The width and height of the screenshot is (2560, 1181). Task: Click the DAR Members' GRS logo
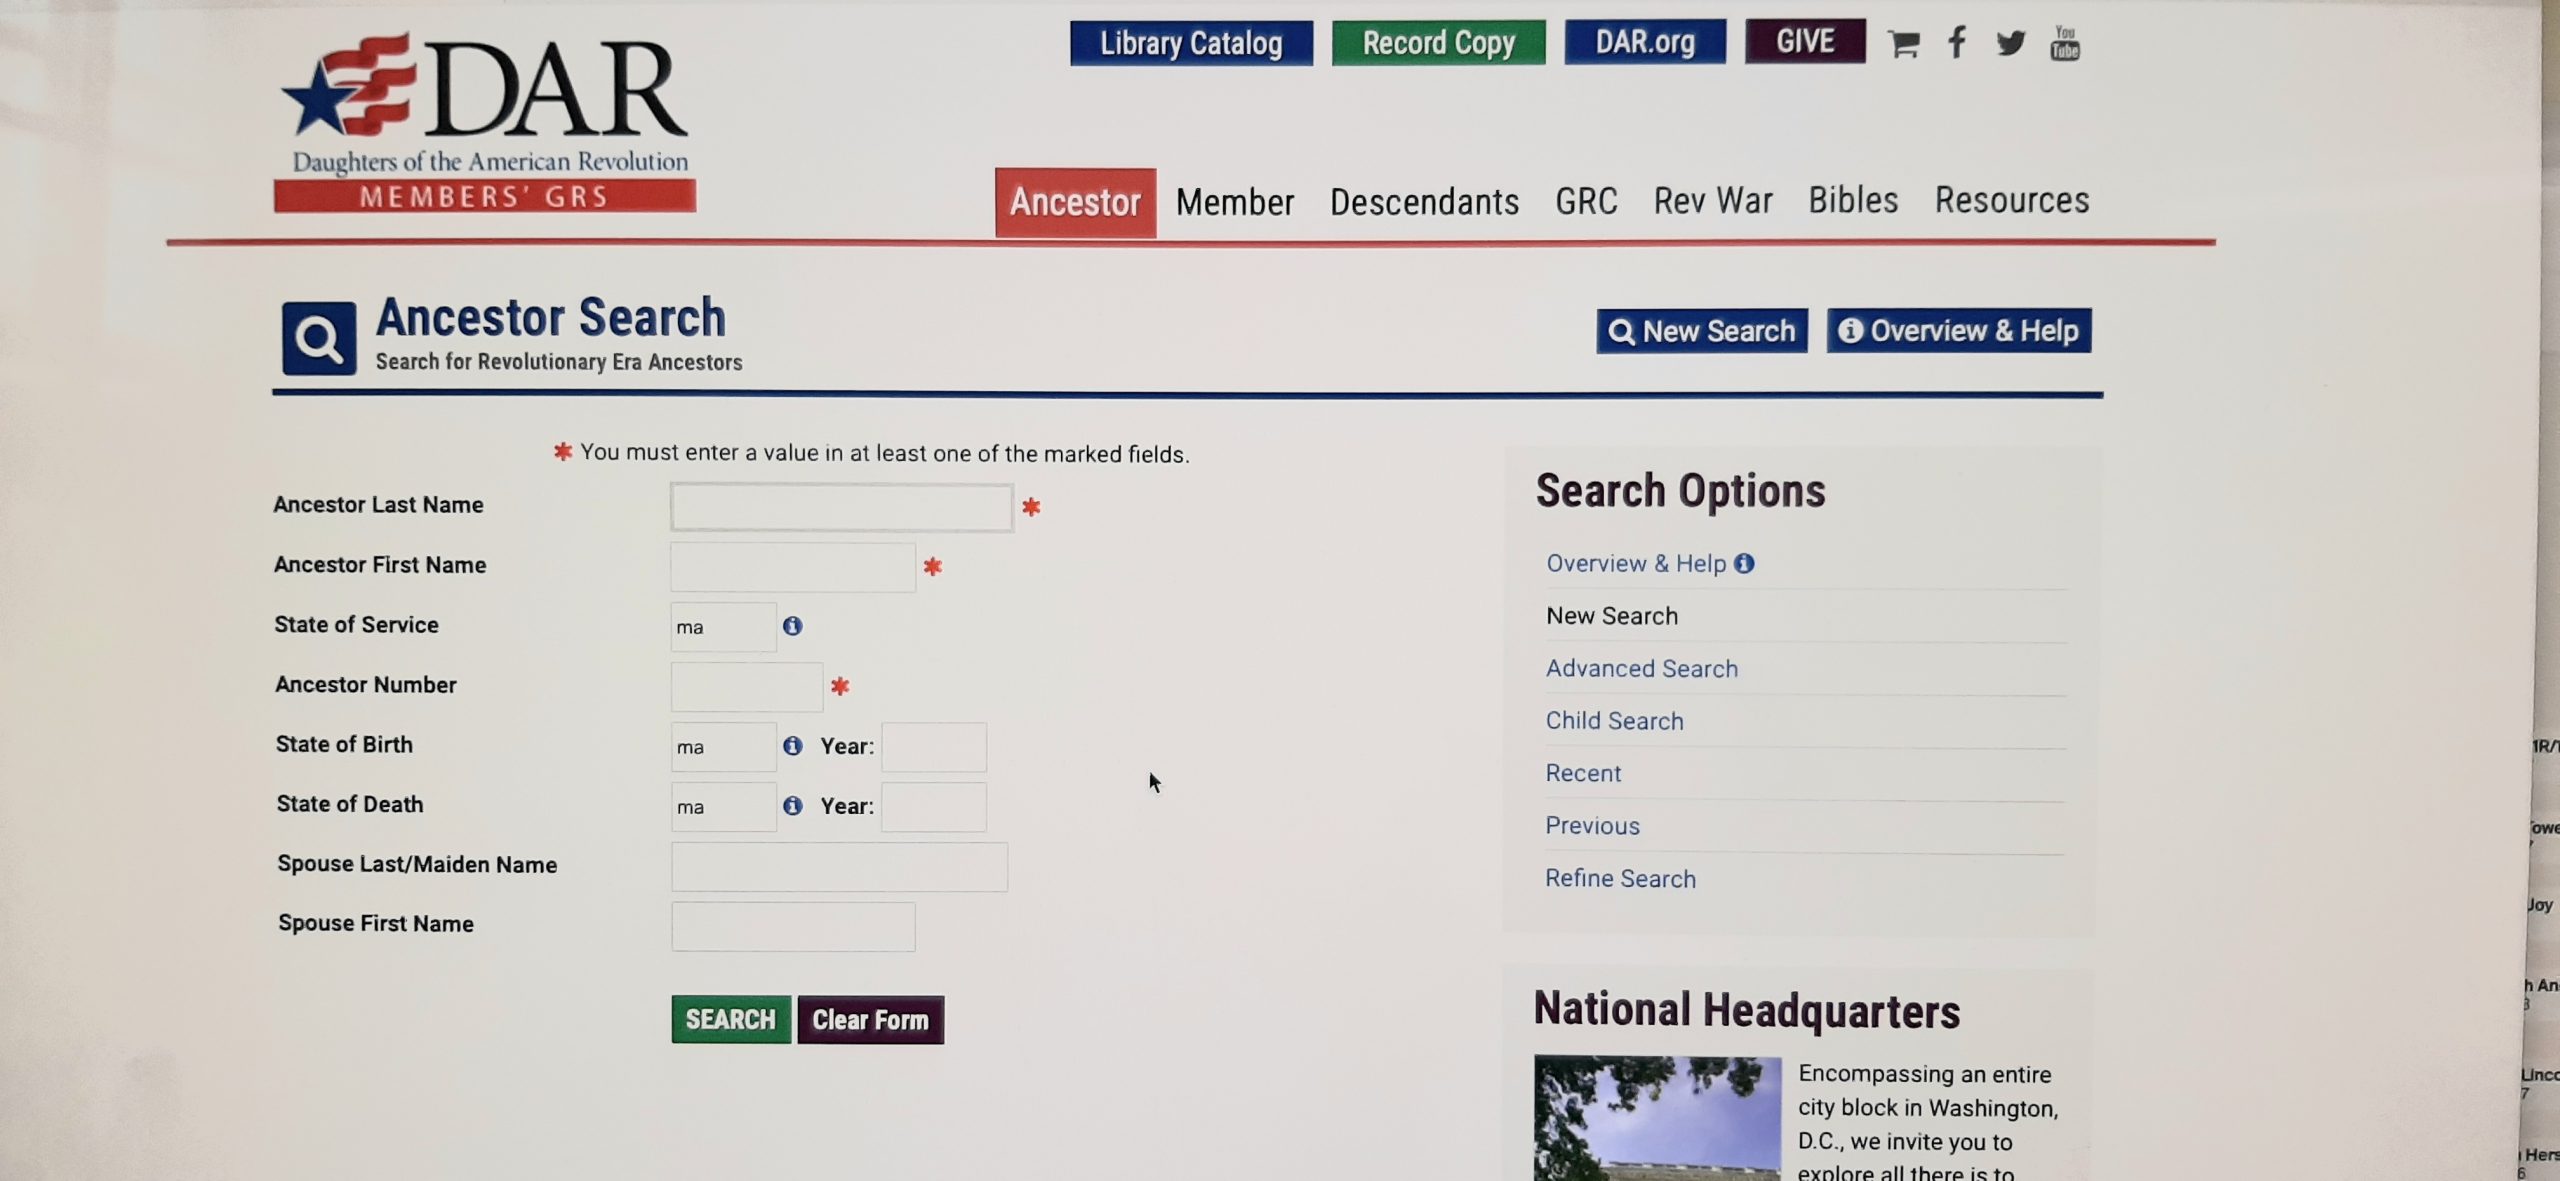pyautogui.click(x=485, y=123)
